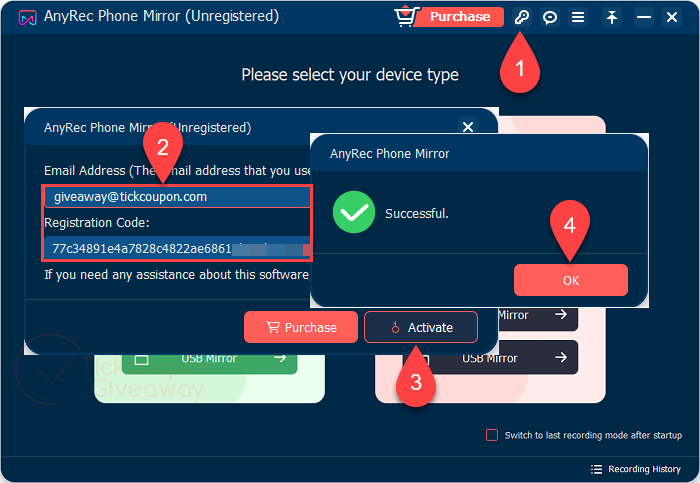
Task: Close the registration dialog
Action: coord(468,127)
